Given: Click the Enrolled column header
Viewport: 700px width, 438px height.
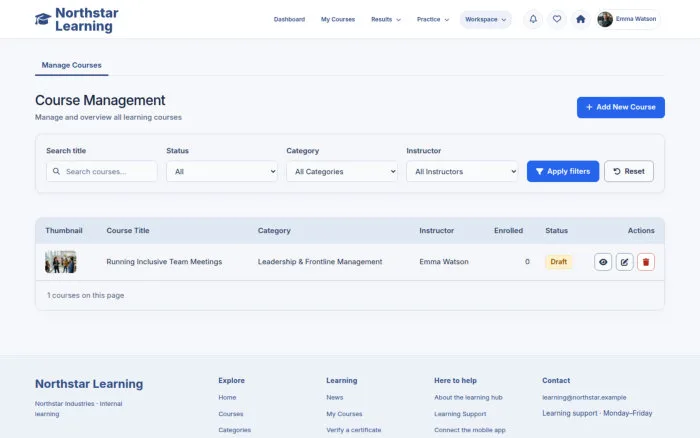Looking at the screenshot, I should click(x=508, y=231).
